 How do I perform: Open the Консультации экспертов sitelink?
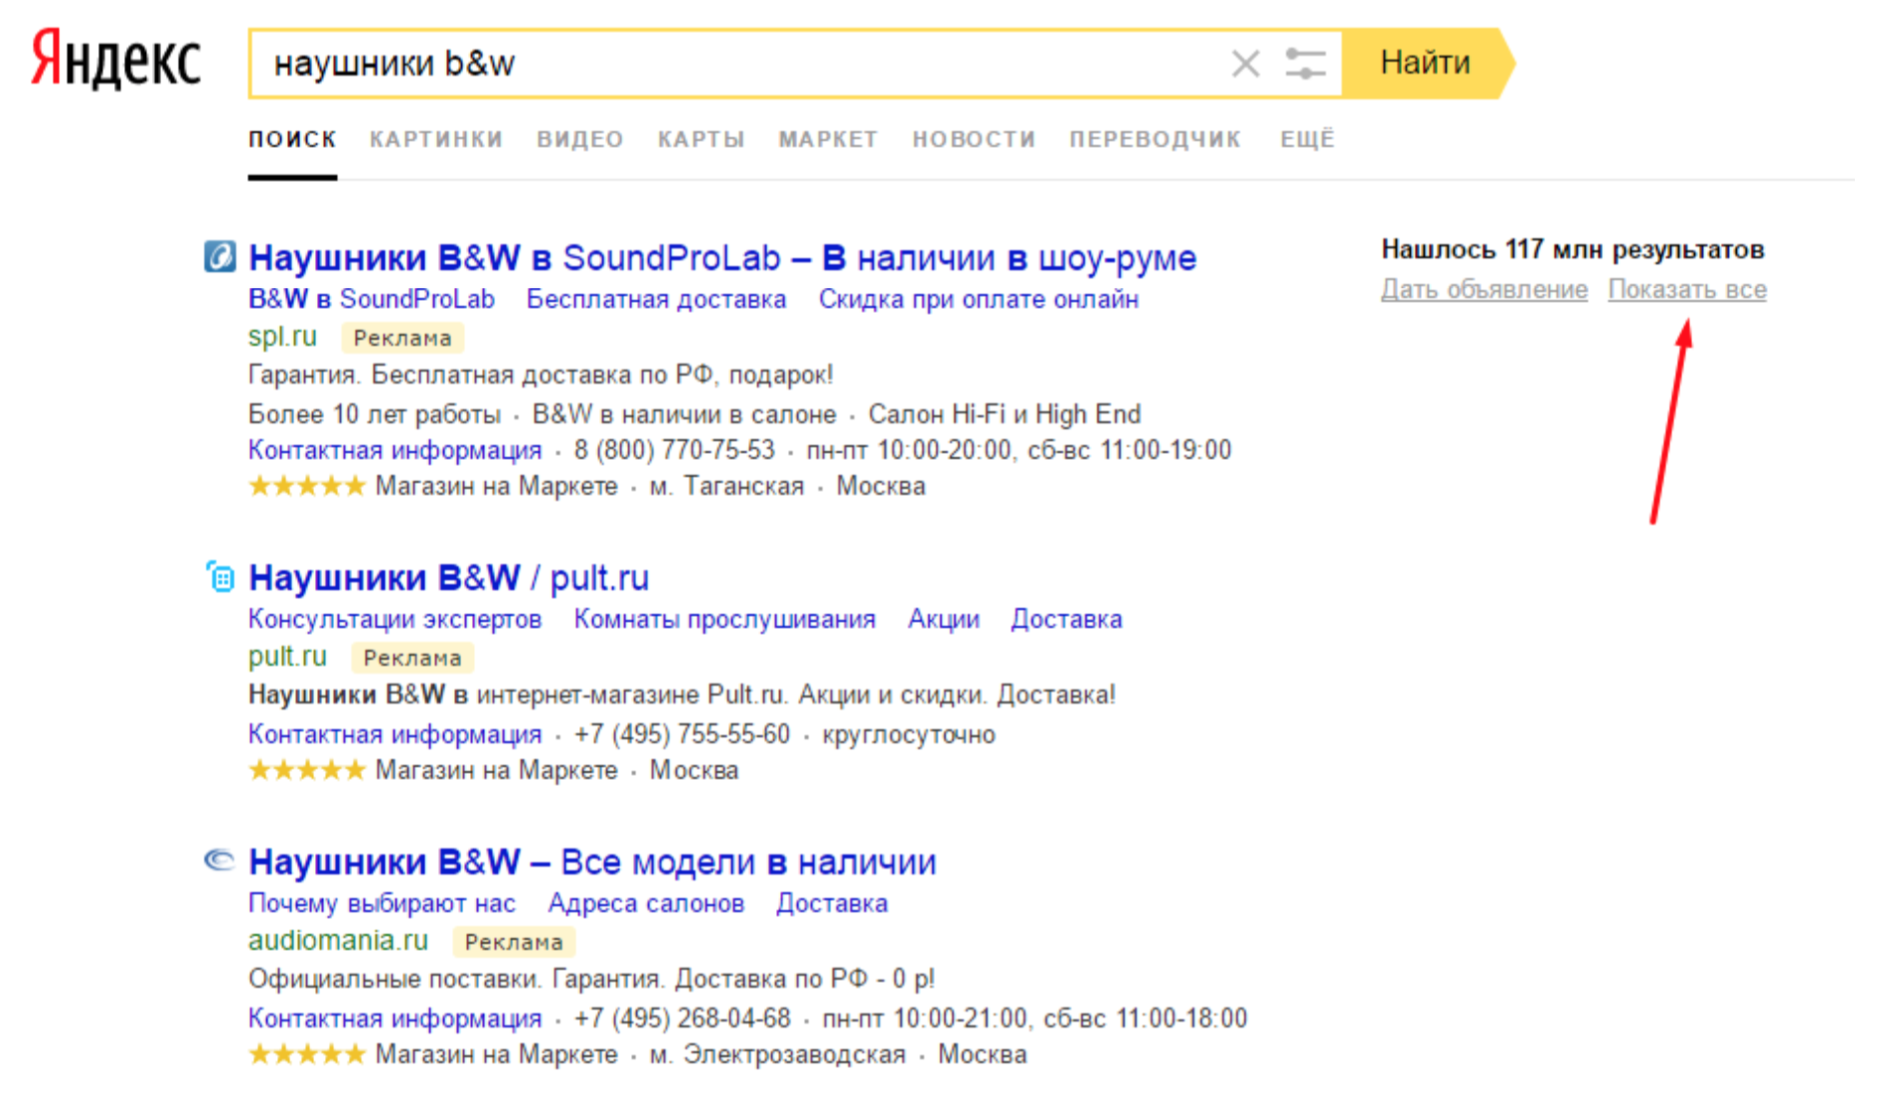click(394, 619)
